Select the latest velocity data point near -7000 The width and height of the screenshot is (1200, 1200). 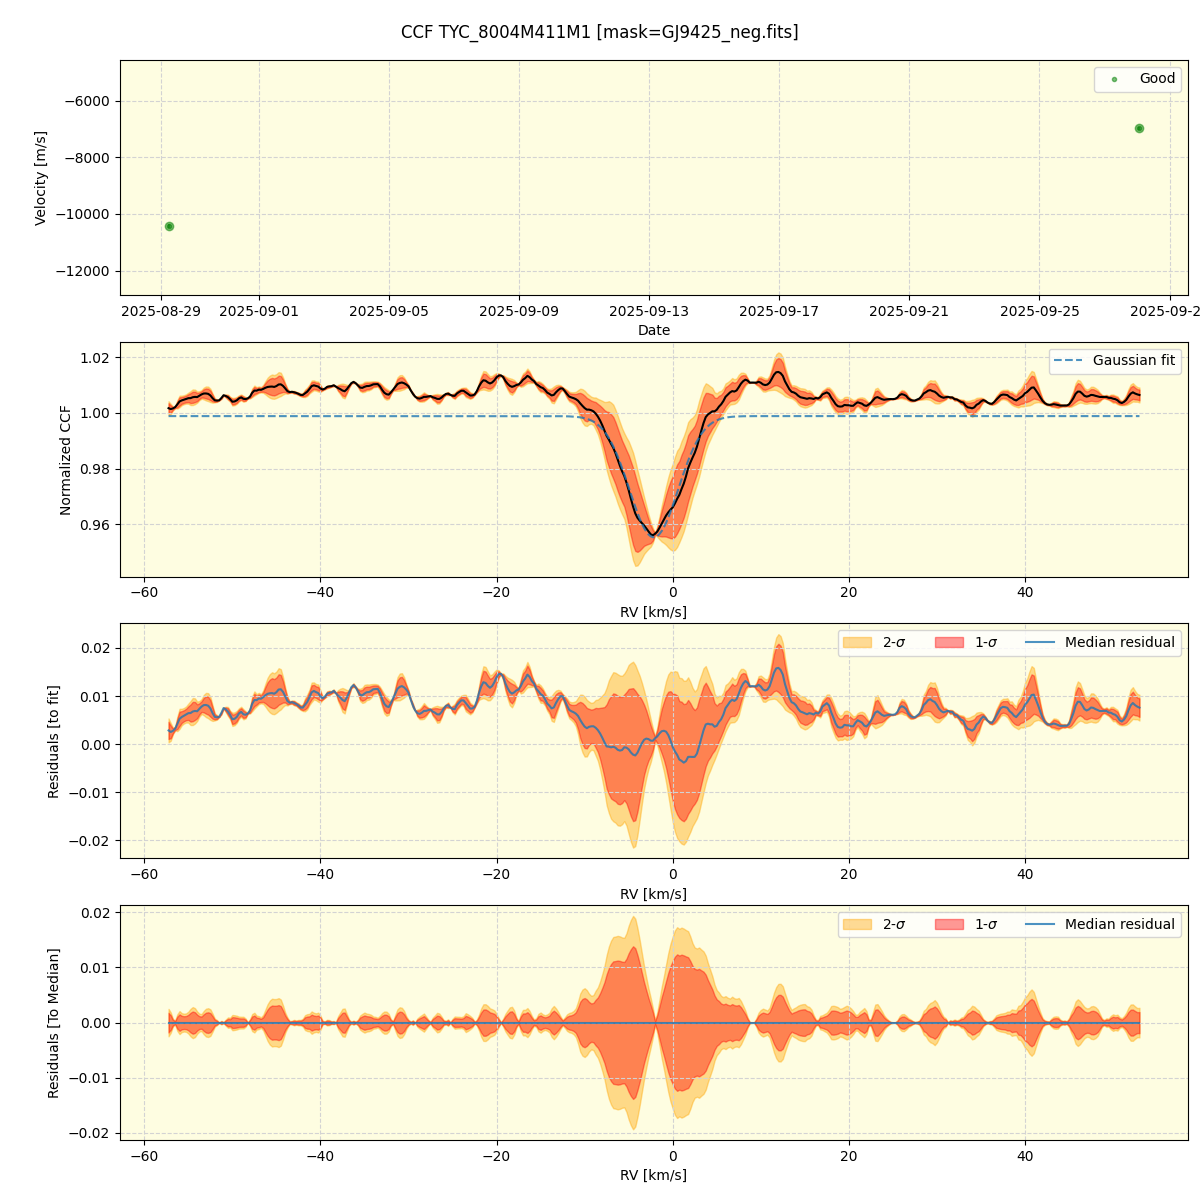1139,128
